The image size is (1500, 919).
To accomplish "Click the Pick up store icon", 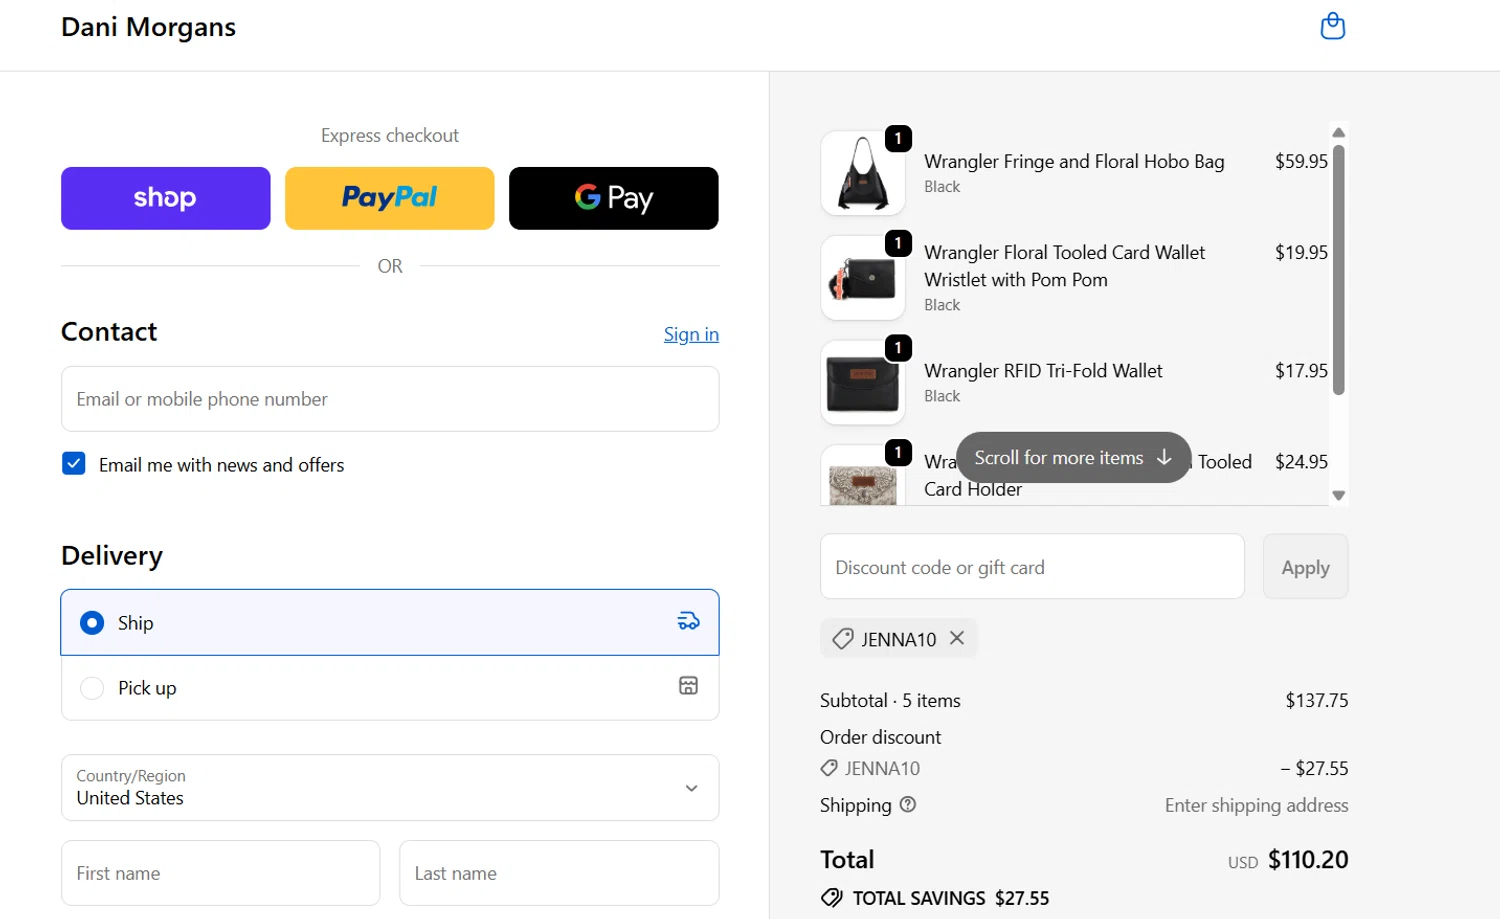I will click(688, 686).
